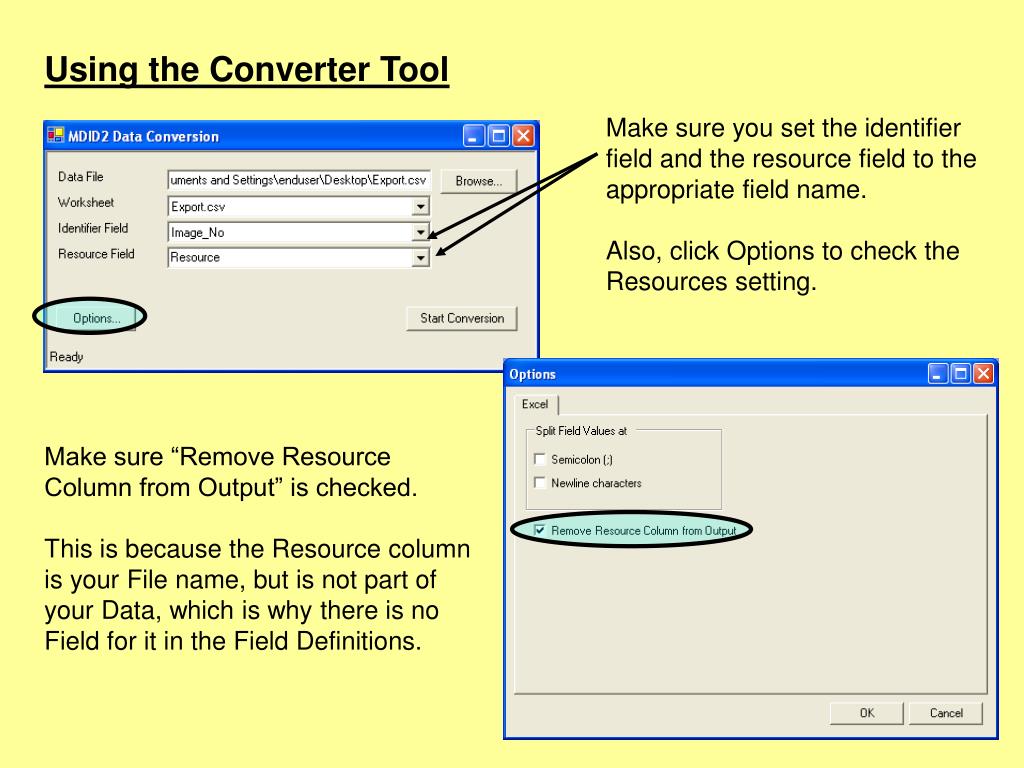Click the Worksheet label
This screenshot has height=768, width=1024.
(x=86, y=202)
